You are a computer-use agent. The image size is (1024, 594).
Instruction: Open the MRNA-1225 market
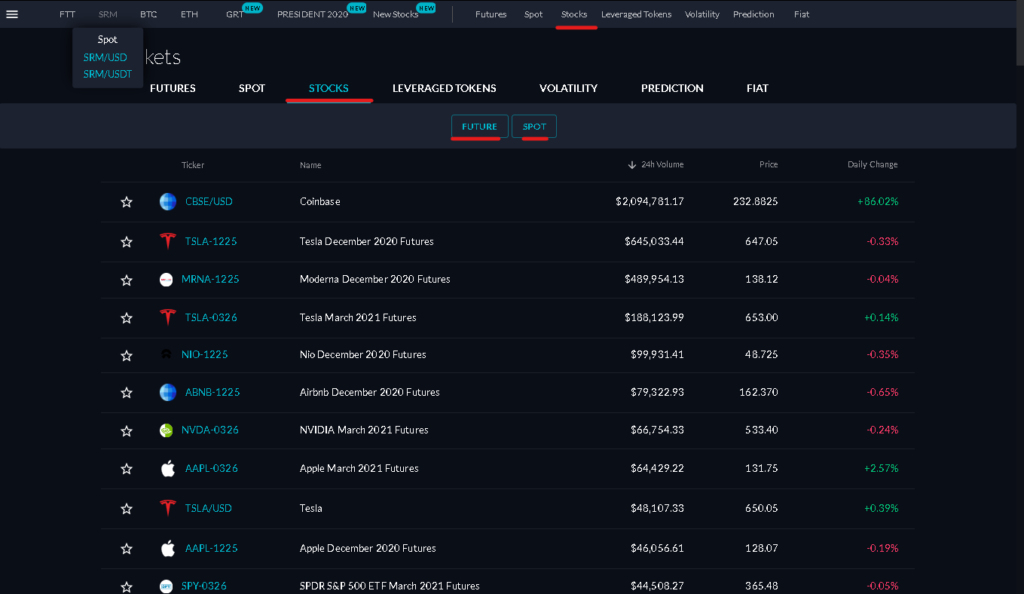[x=210, y=279]
